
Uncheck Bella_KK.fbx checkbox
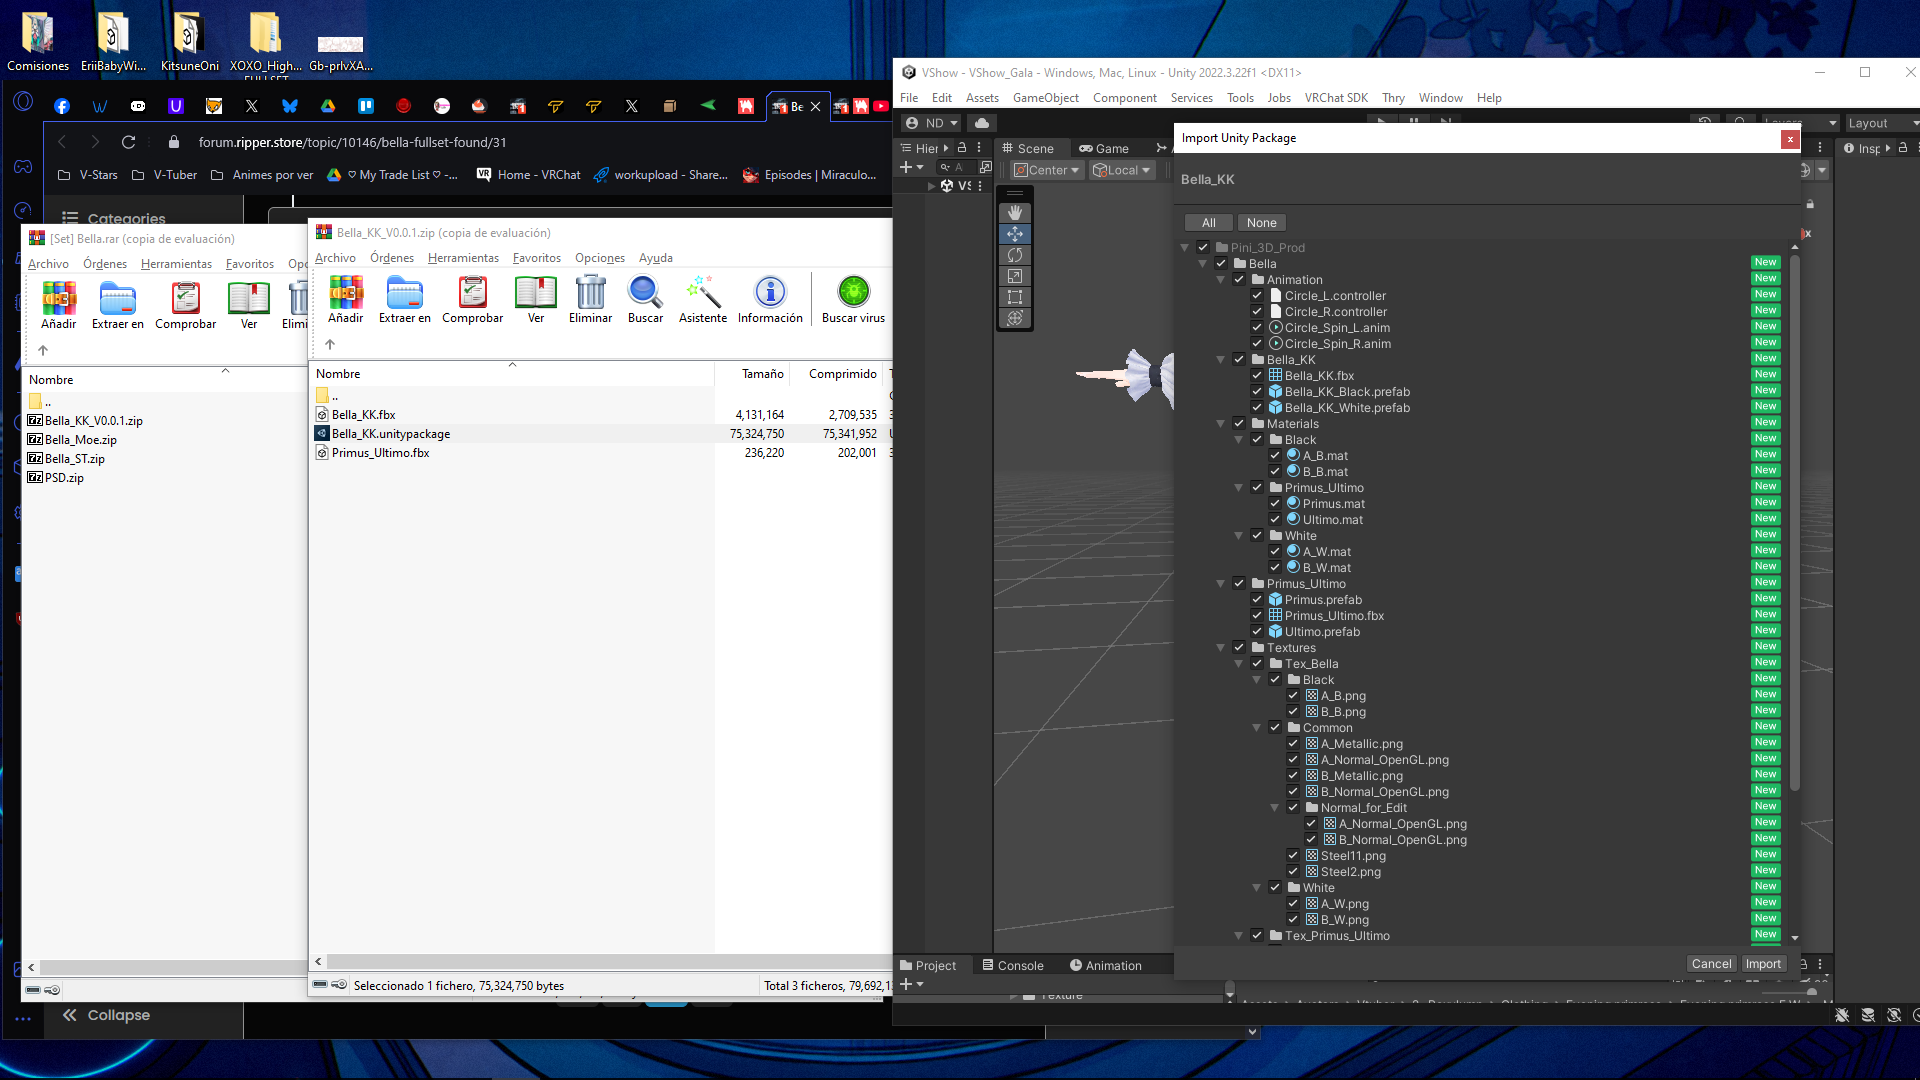coord(1257,375)
